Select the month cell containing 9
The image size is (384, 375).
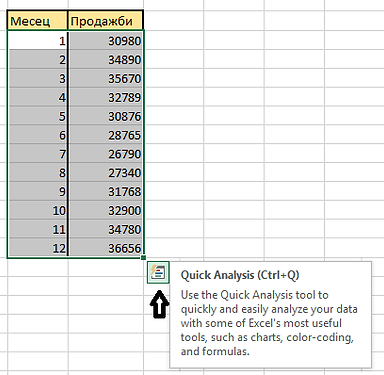(37, 191)
